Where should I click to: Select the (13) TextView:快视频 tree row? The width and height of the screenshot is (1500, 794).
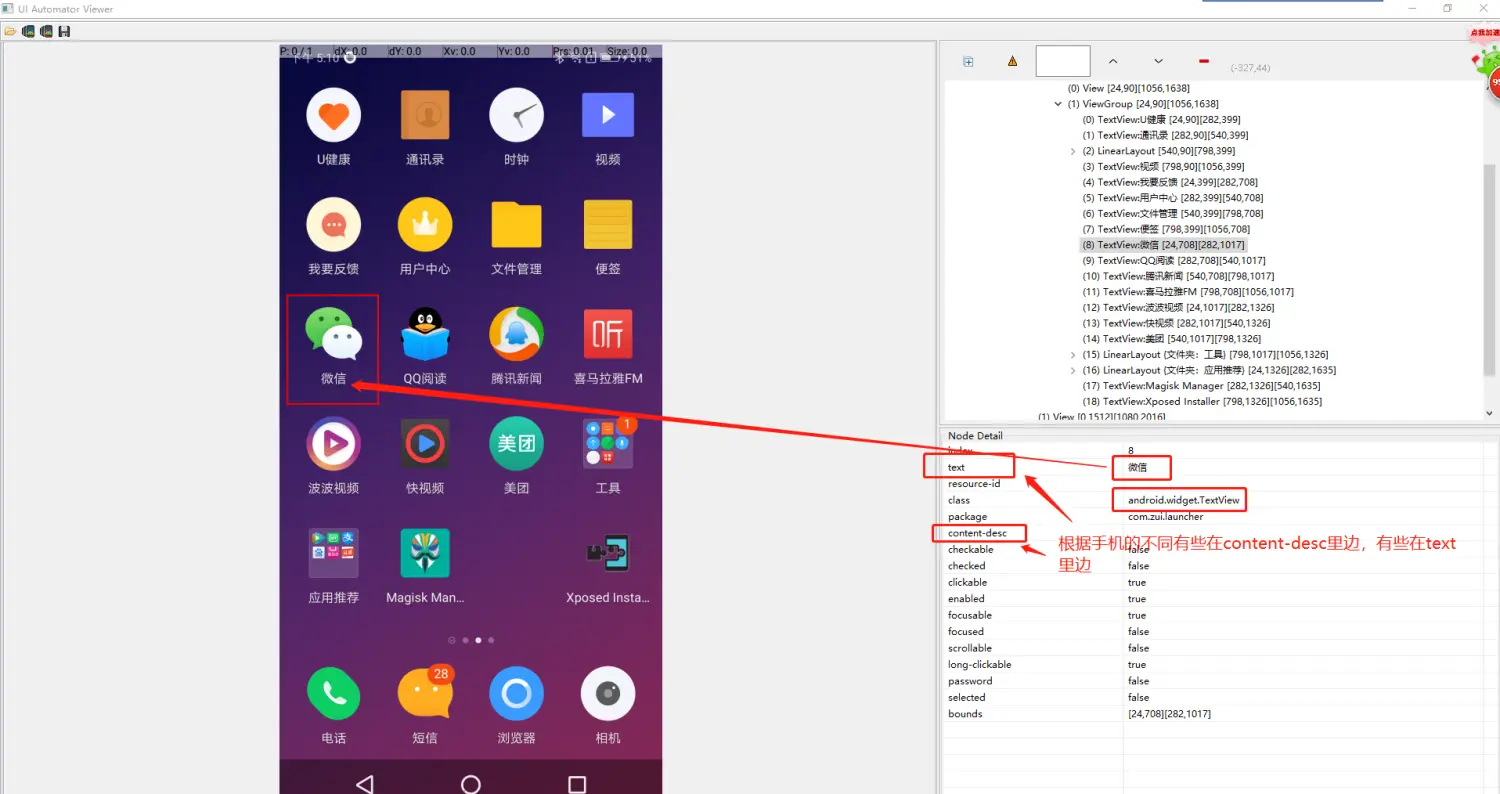(x=1177, y=323)
